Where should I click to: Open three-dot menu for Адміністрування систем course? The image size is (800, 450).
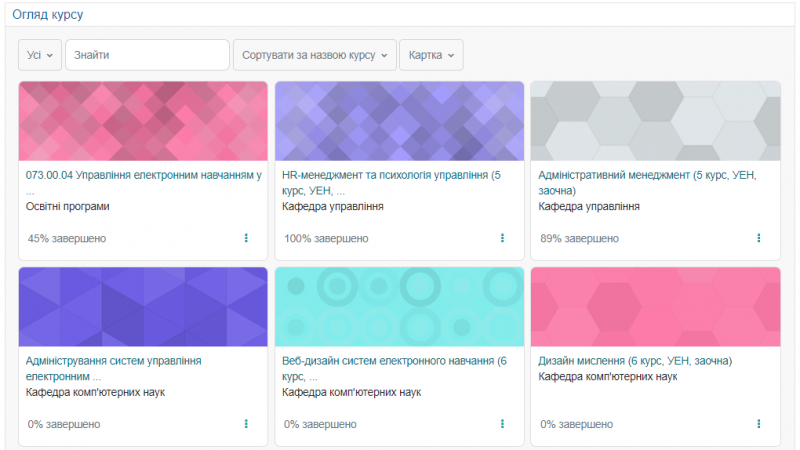coord(246,424)
